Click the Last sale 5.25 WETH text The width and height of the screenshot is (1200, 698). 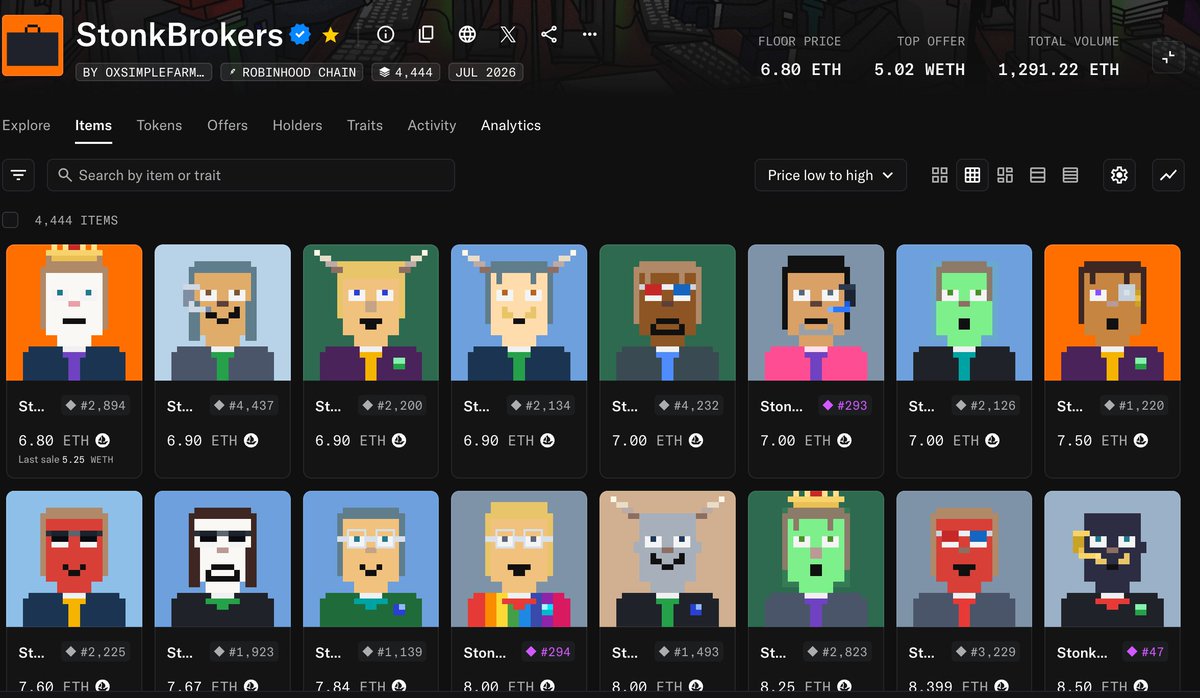[66, 460]
